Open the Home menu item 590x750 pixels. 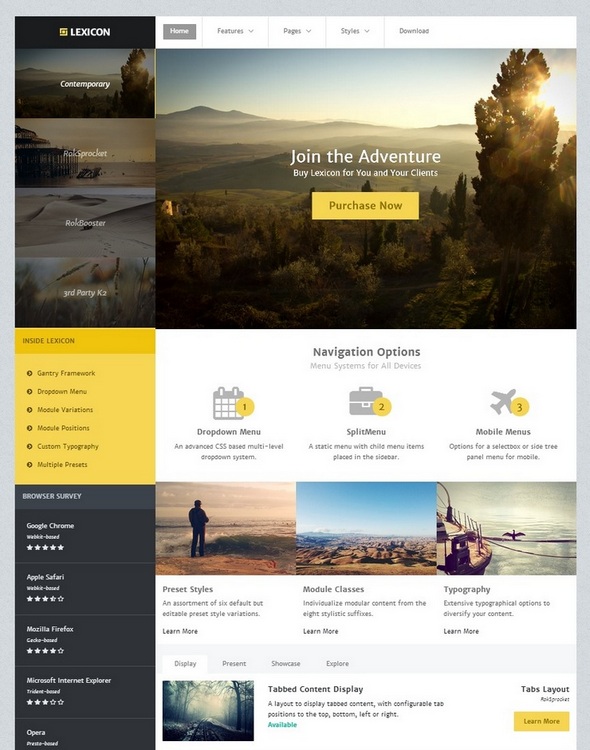179,31
